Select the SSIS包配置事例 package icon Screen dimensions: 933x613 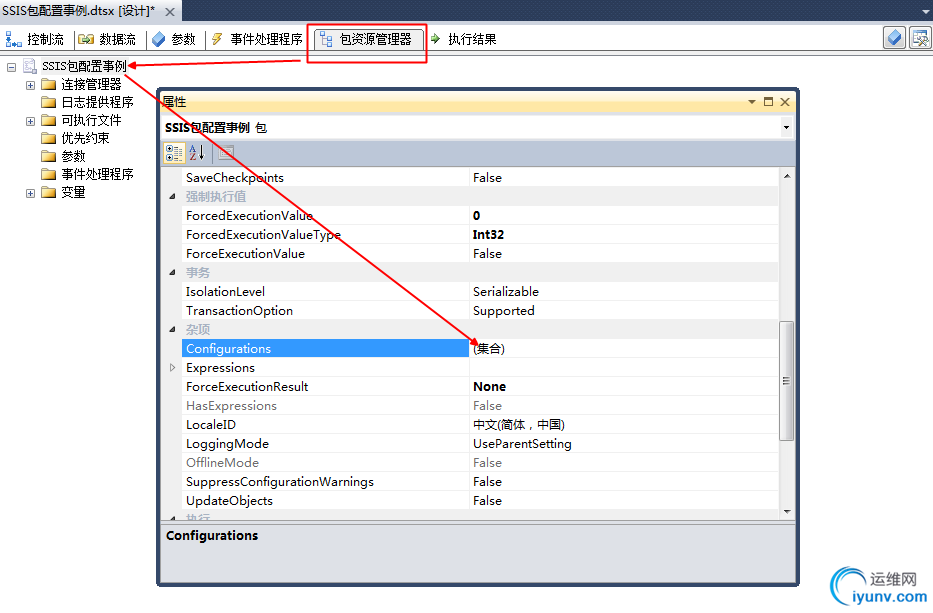pos(30,66)
